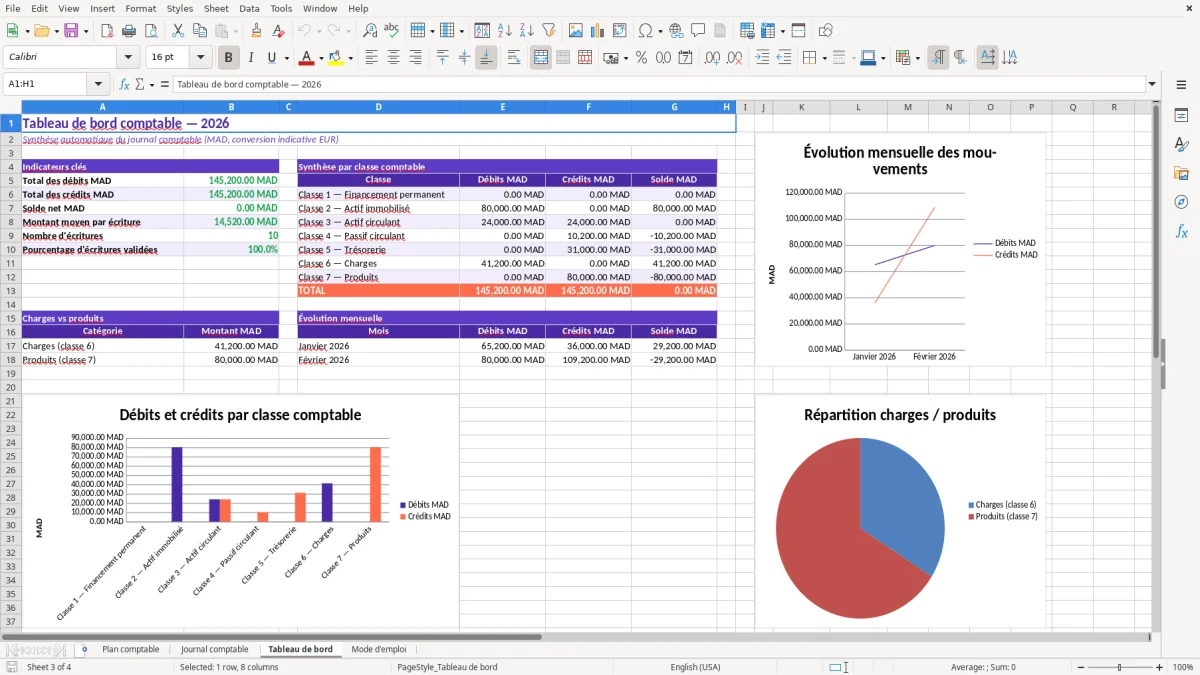Open the sidebar Functions panel
The height and width of the screenshot is (675, 1200).
1181,231
